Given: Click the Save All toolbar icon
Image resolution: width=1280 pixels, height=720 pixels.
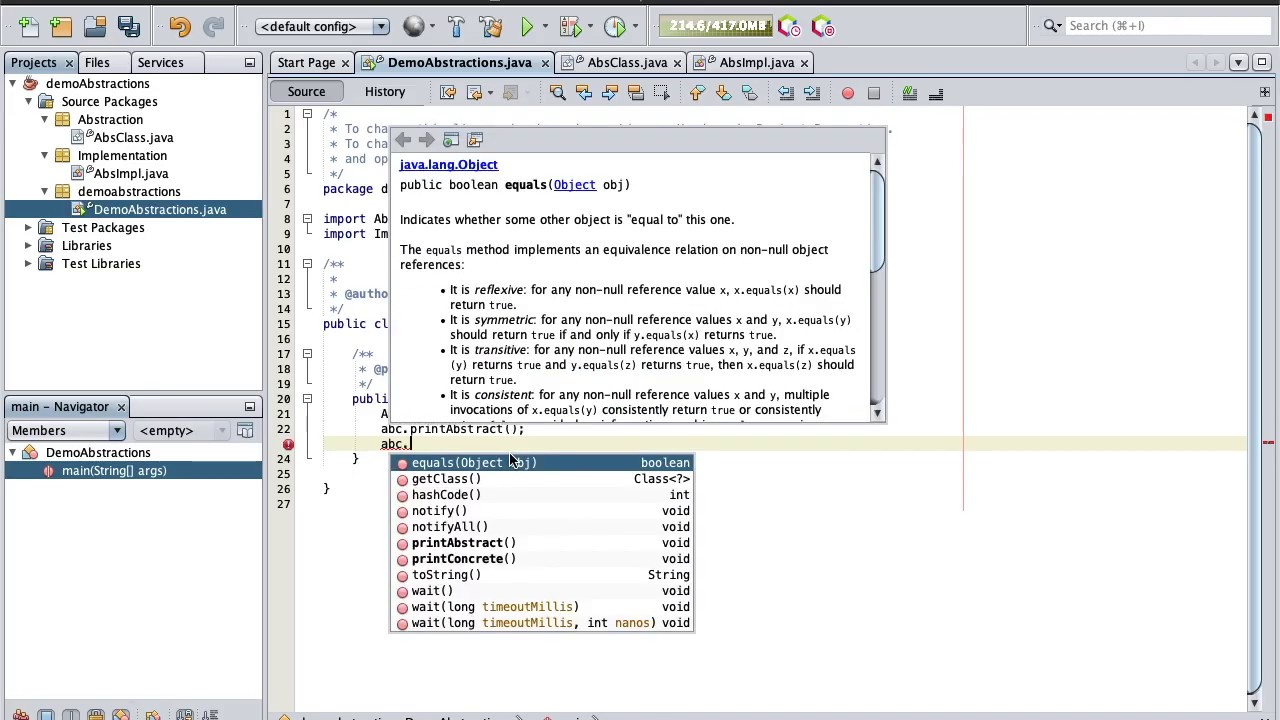Looking at the screenshot, I should (x=129, y=27).
